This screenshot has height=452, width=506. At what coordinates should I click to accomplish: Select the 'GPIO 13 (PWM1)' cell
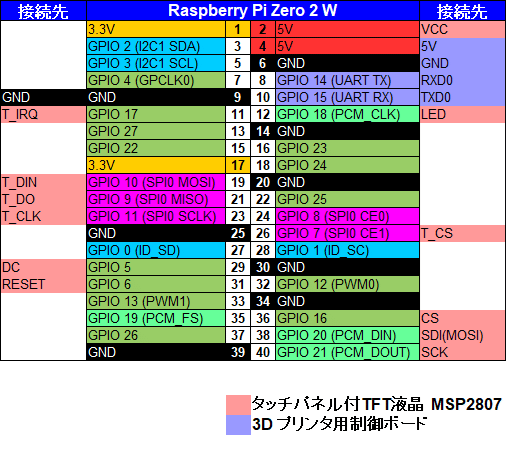156,301
